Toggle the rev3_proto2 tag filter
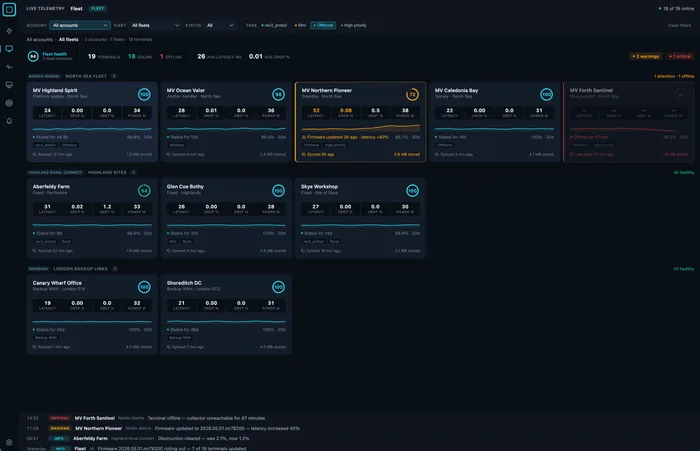 tap(274, 25)
